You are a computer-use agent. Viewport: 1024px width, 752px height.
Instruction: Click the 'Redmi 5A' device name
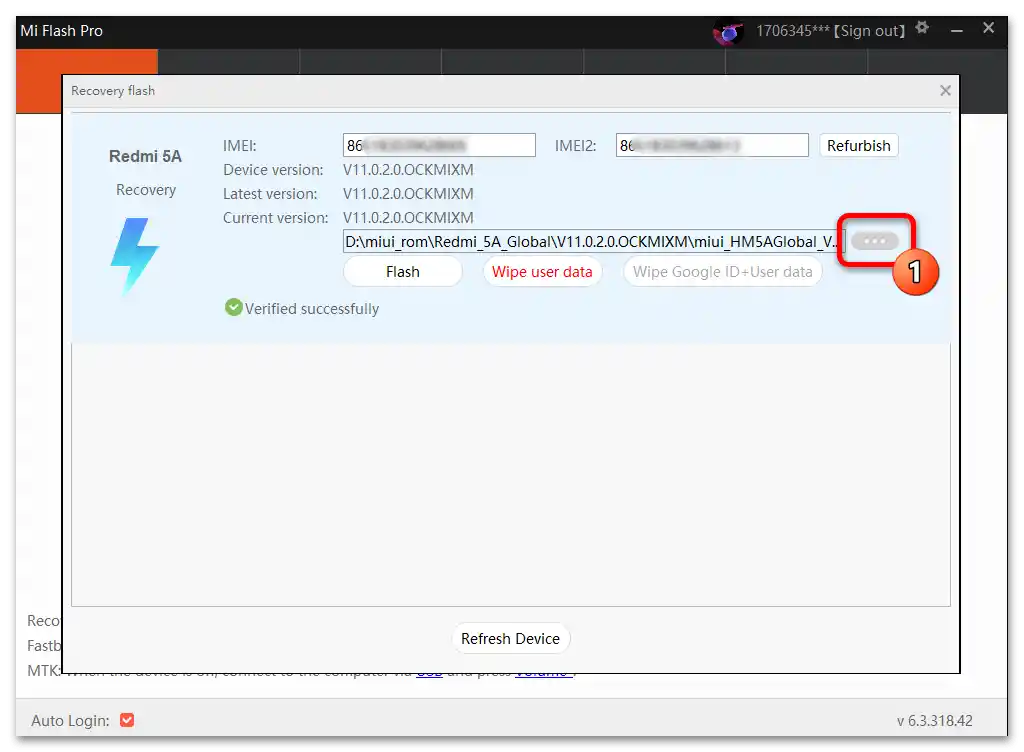tap(145, 157)
